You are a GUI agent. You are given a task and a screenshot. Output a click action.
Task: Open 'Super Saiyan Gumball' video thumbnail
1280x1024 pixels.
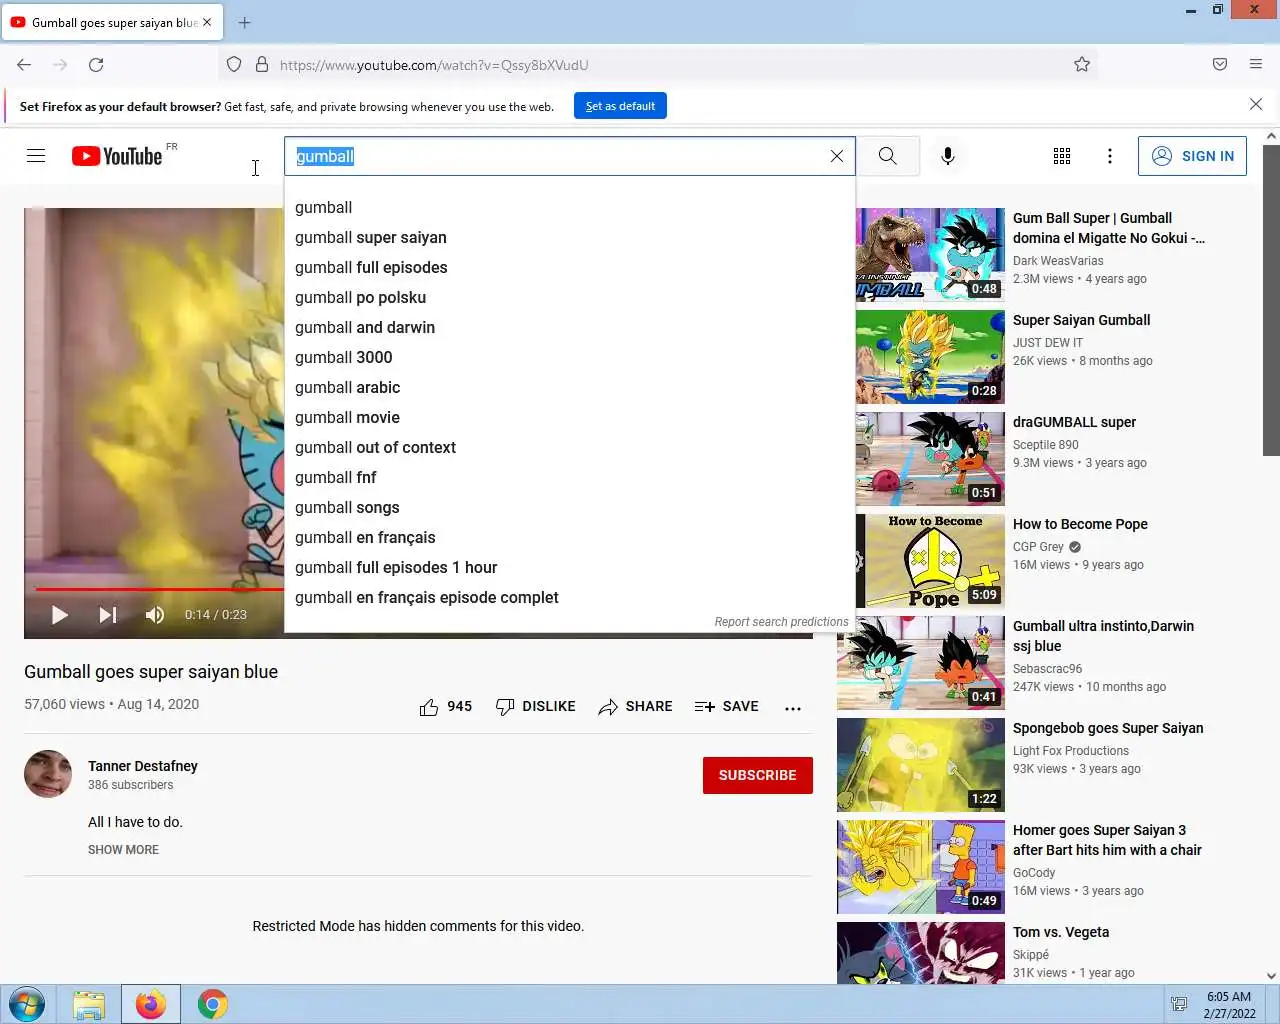coord(930,357)
